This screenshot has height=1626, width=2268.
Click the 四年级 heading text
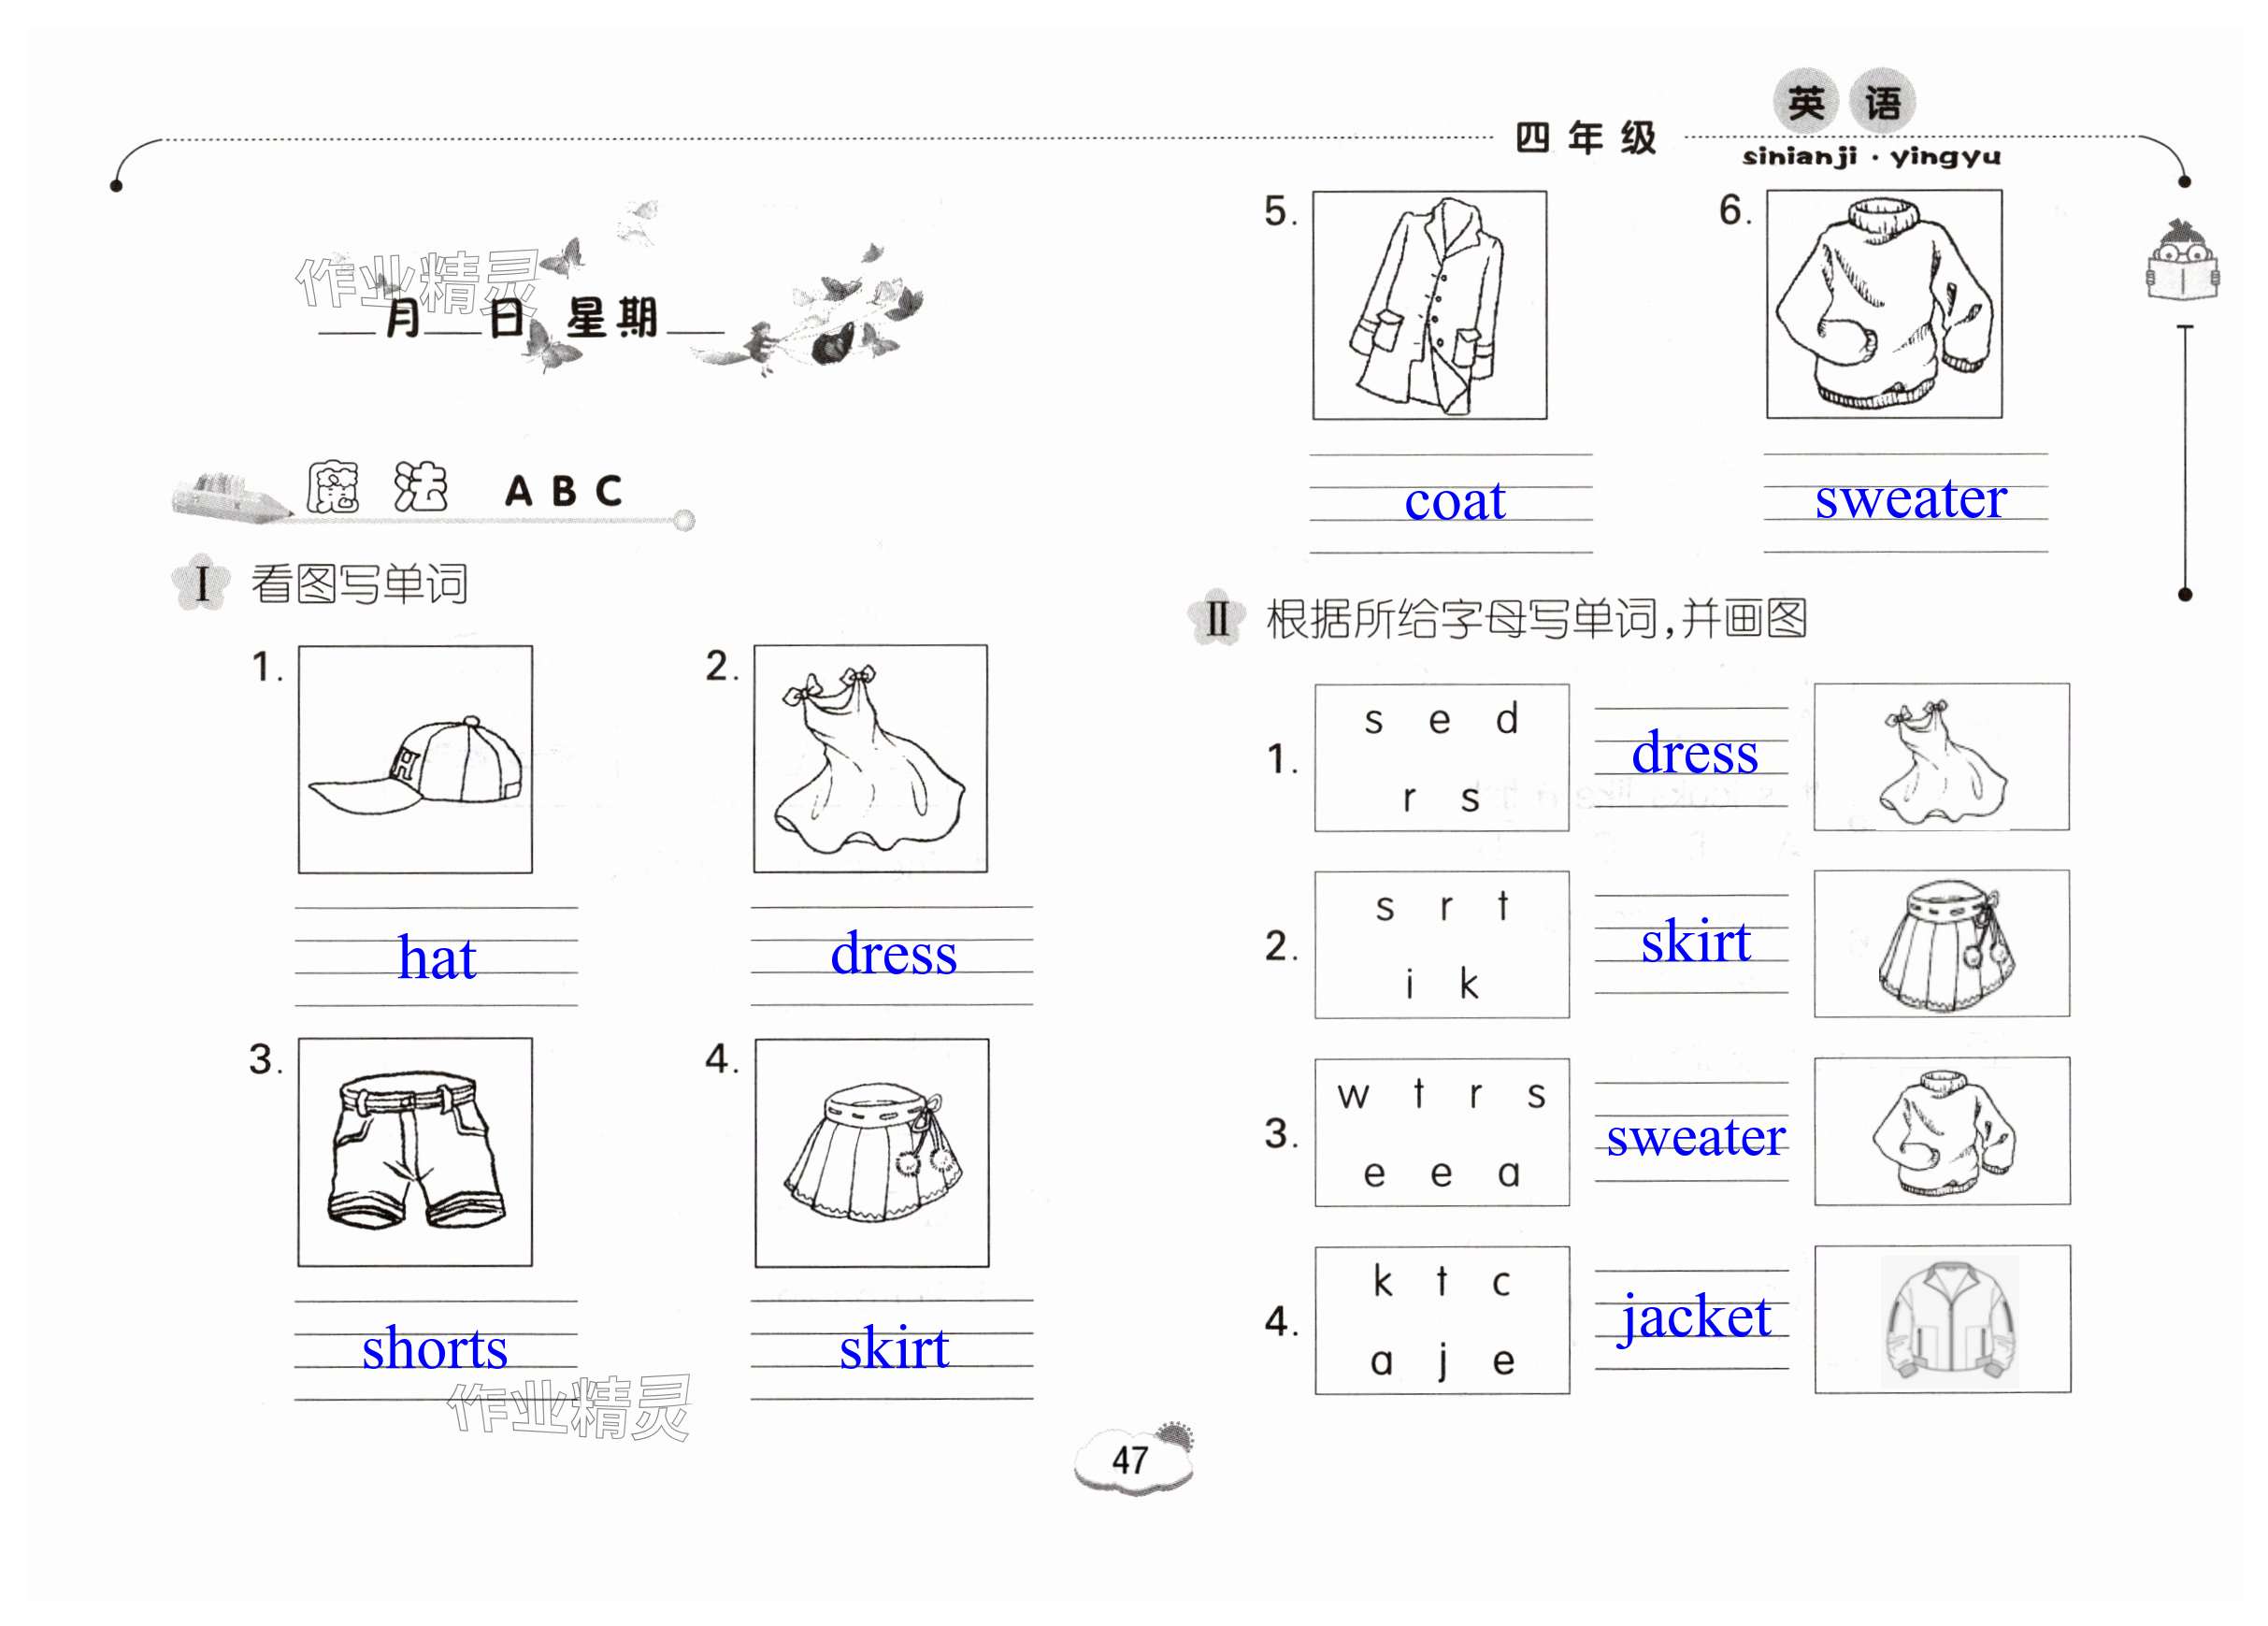1586,138
